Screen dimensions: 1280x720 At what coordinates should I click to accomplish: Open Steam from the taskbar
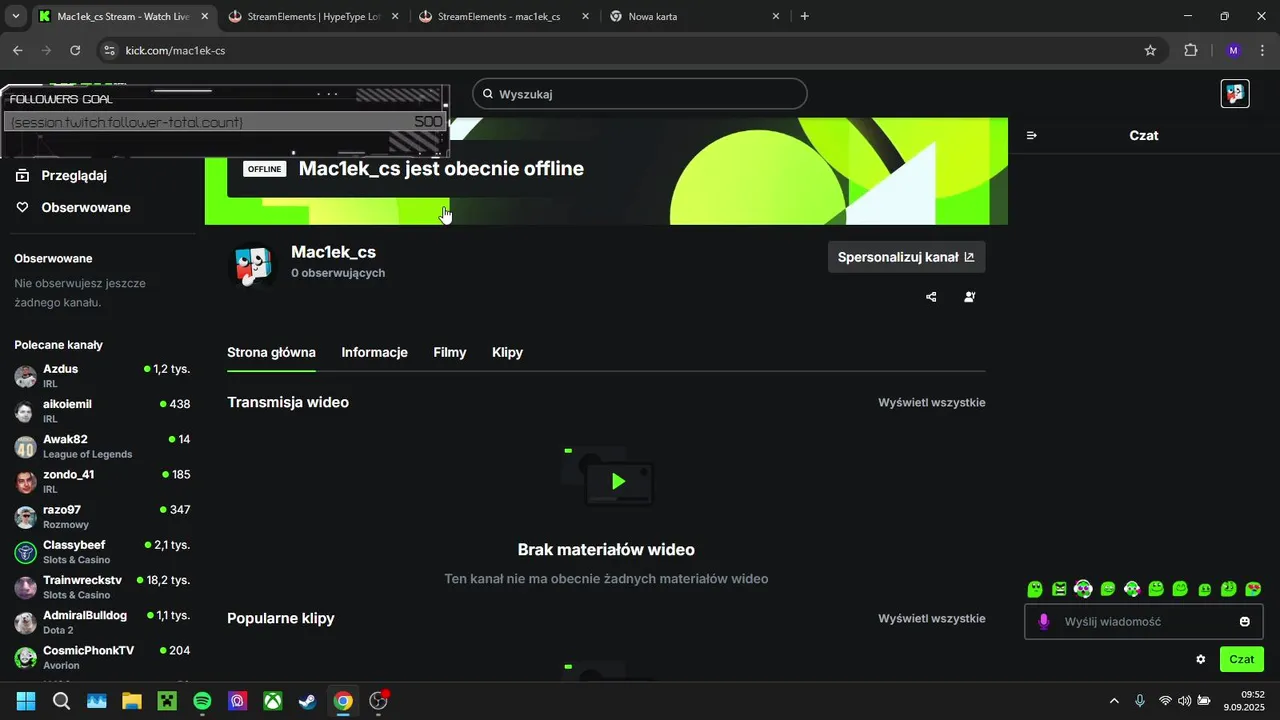307,701
